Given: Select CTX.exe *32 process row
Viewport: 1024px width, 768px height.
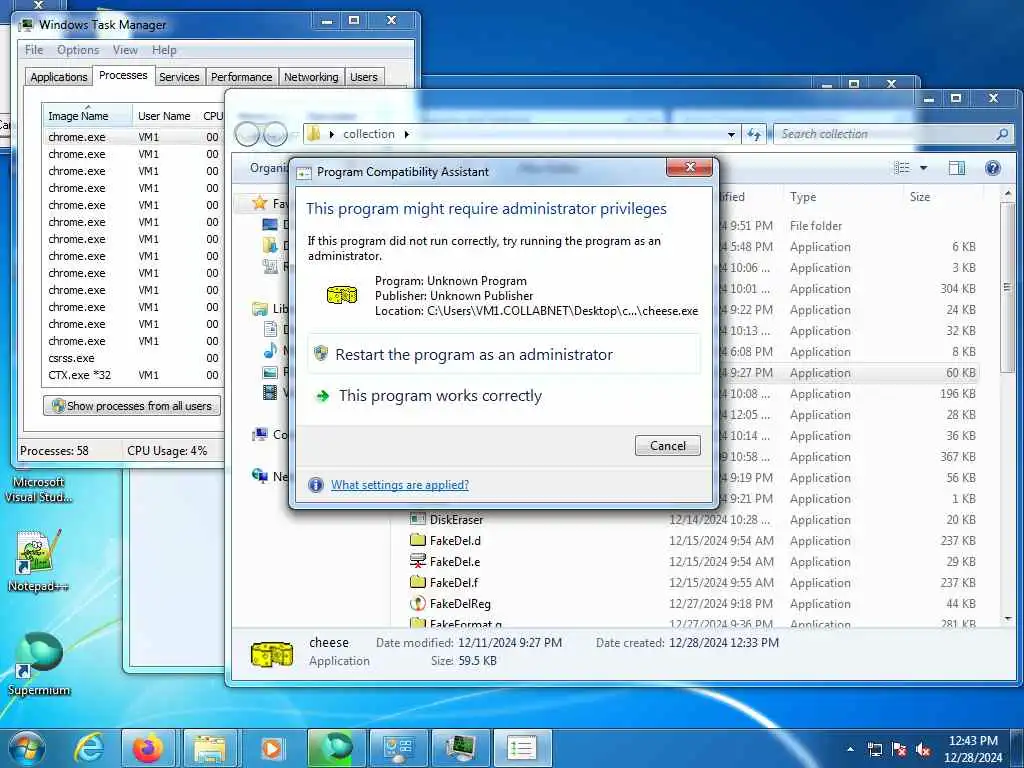Looking at the screenshot, I should 133,375.
